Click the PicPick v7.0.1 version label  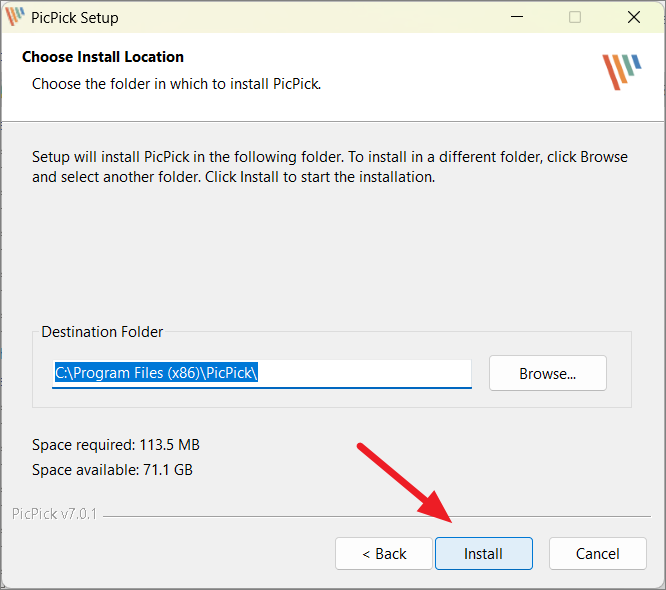54,514
